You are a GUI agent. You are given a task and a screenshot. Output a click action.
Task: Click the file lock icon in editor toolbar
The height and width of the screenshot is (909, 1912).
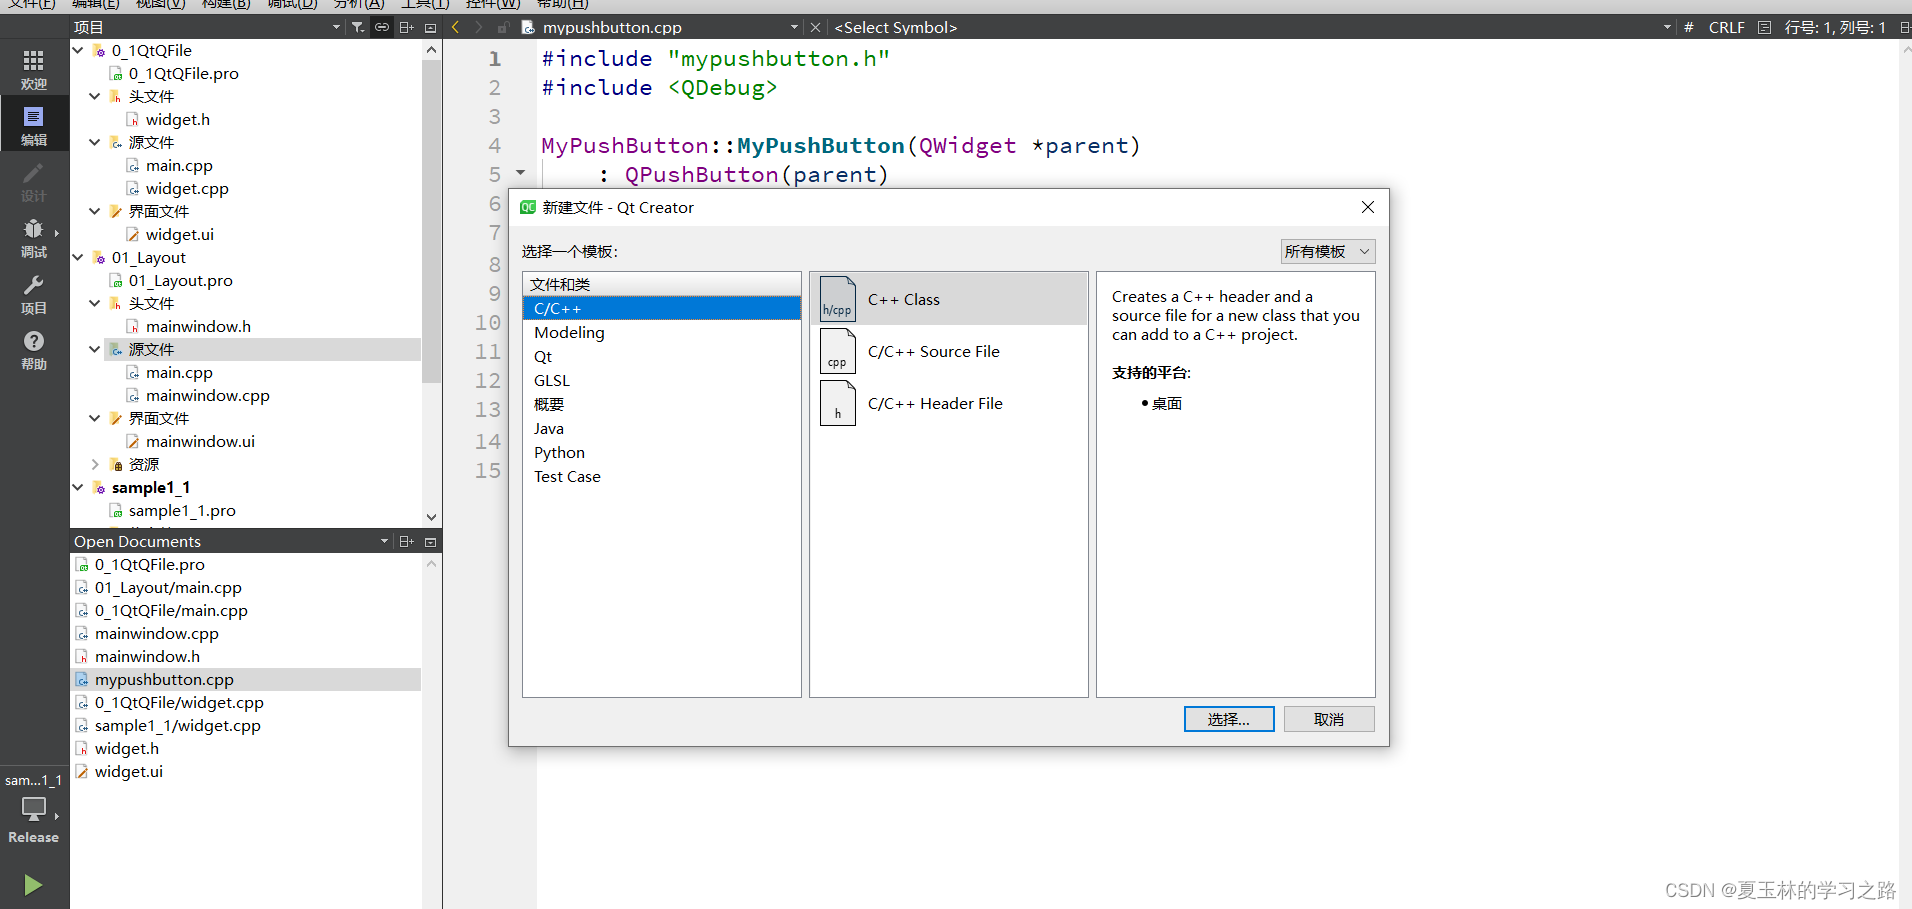(503, 27)
